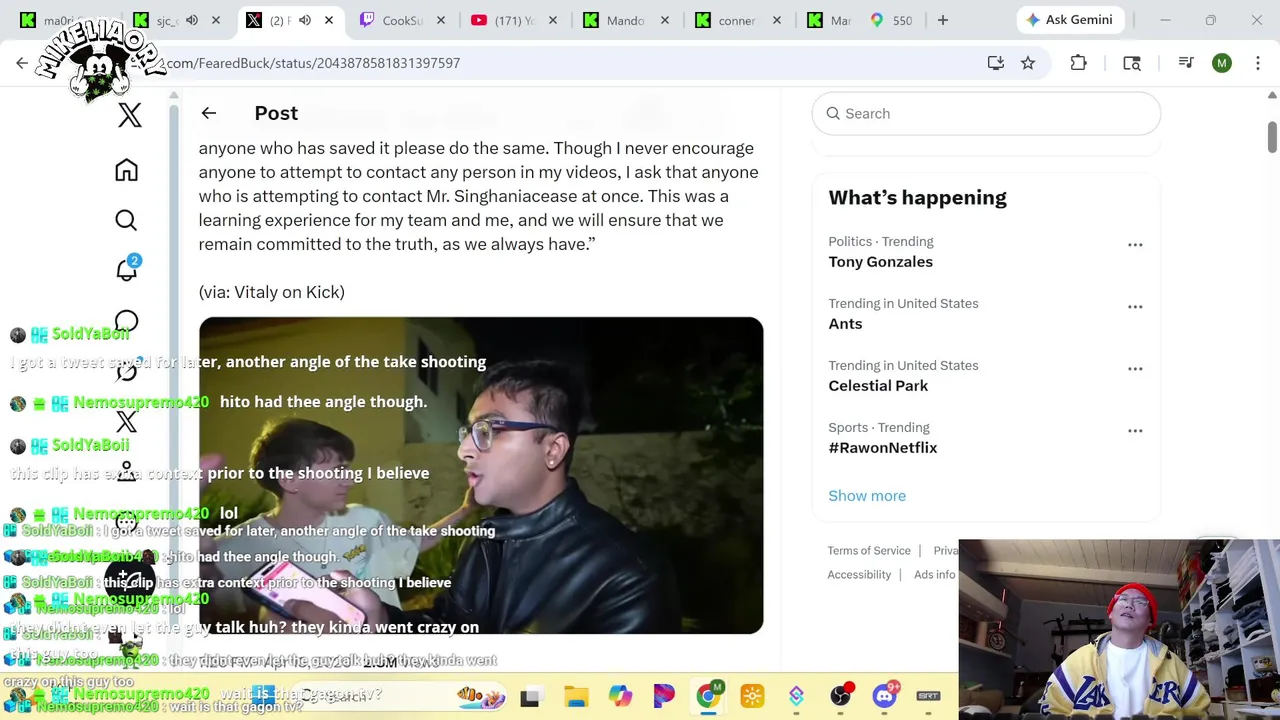Close the CookSu Twitch tab
Viewport: 1280px width, 720px height.
(x=440, y=20)
